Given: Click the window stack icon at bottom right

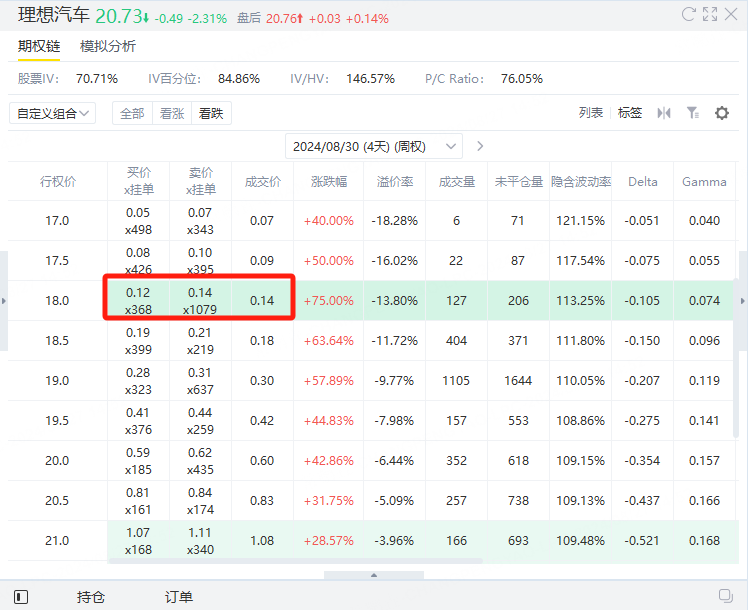Looking at the screenshot, I should pos(726,596).
